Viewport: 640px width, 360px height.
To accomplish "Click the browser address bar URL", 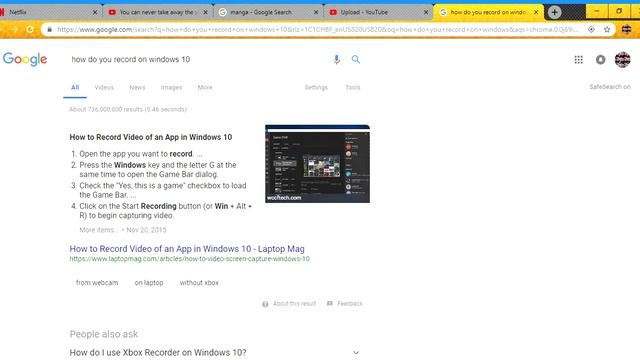I will [x=318, y=29].
